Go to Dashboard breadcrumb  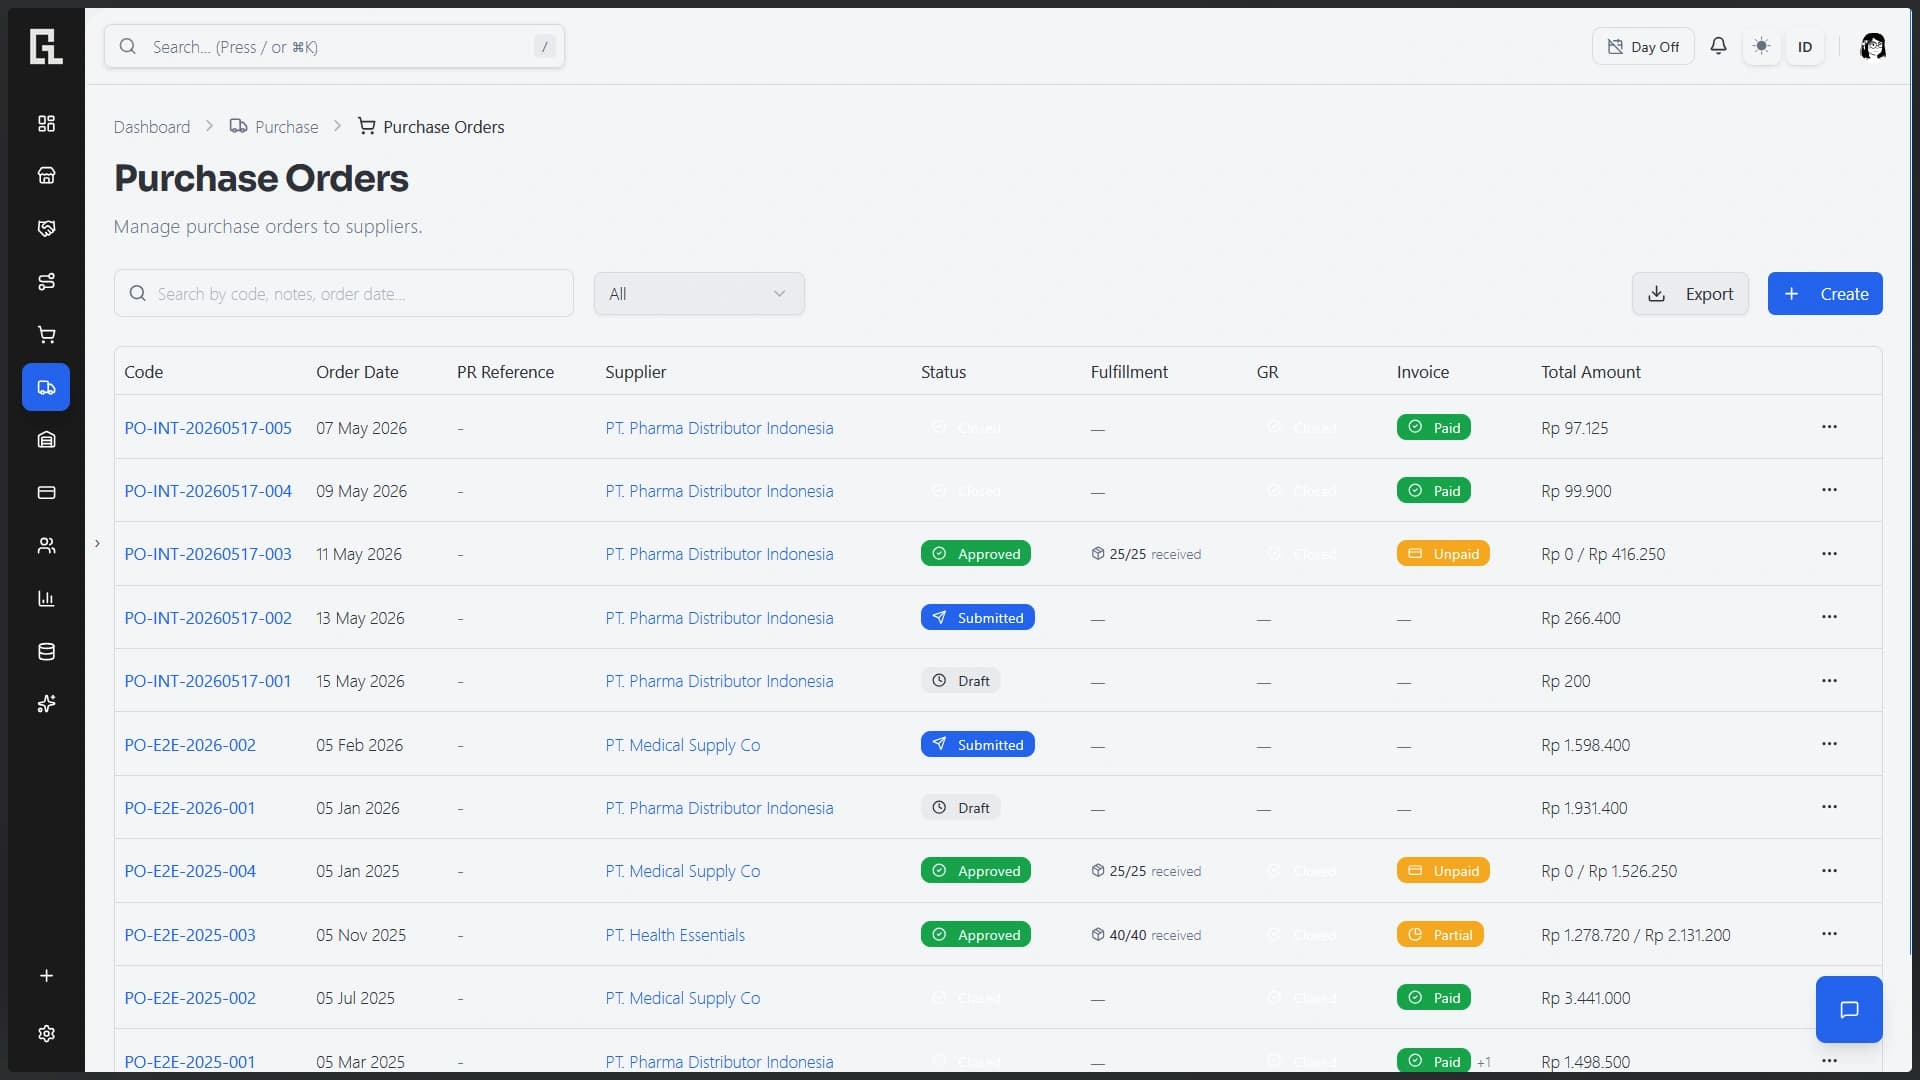(152, 127)
